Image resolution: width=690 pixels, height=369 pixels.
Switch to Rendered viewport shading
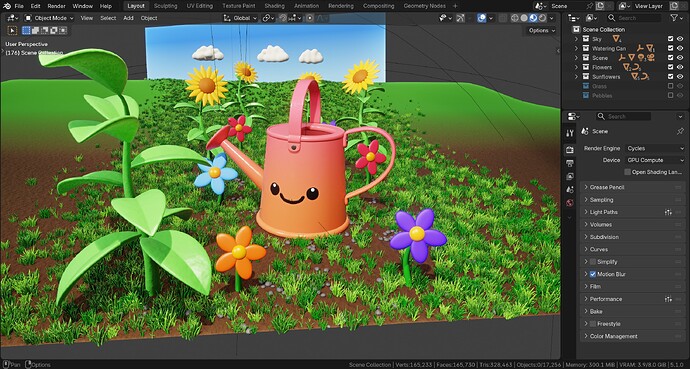(x=542, y=18)
